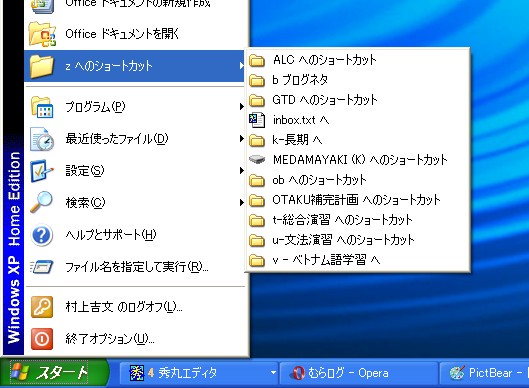Expand the プログラム(P) submenu arrow
Image resolution: width=529 pixels, height=388 pixels.
click(x=241, y=107)
